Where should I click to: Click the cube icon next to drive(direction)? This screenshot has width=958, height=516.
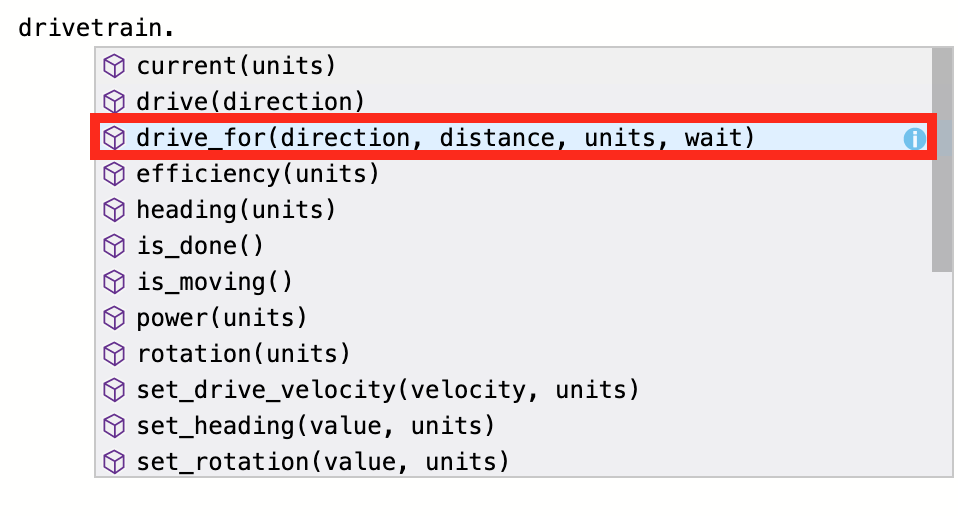[x=115, y=102]
